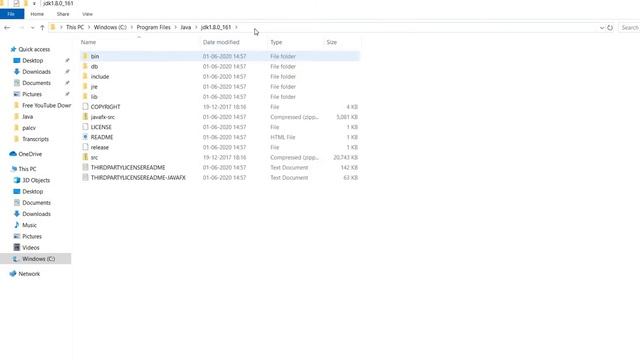Click Java in the address path
Viewport: 640px width, 360px height.
coord(186,27)
